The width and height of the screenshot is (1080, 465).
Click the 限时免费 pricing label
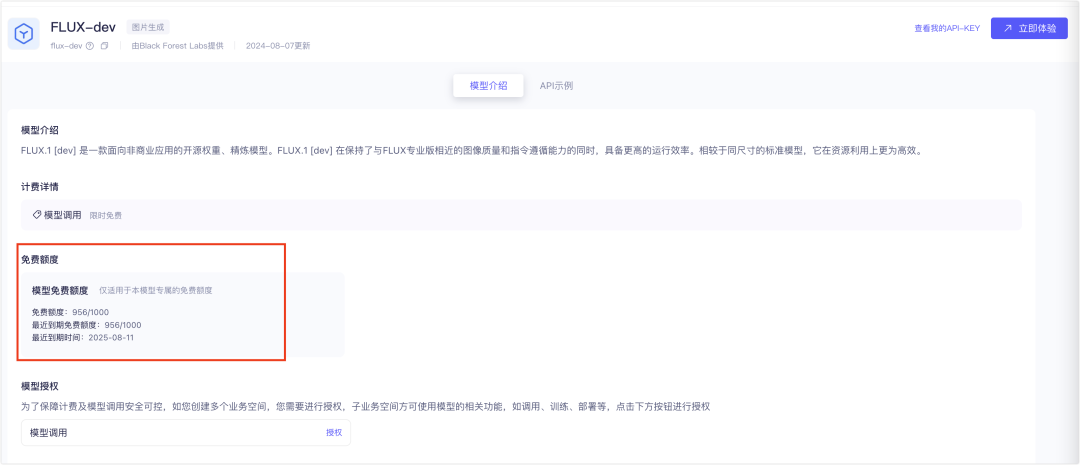(106, 215)
